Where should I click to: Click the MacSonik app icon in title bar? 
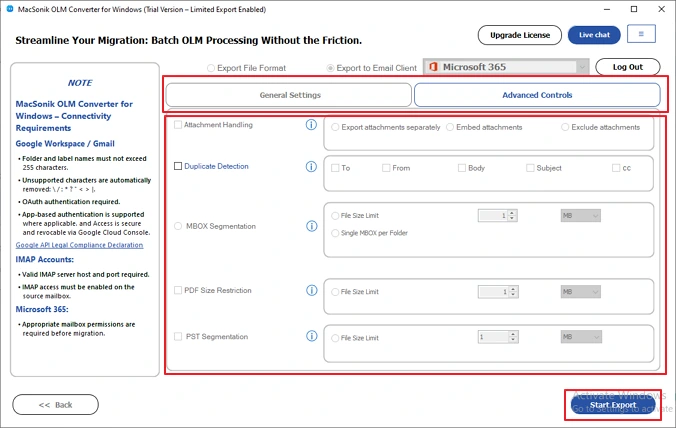(x=9, y=9)
